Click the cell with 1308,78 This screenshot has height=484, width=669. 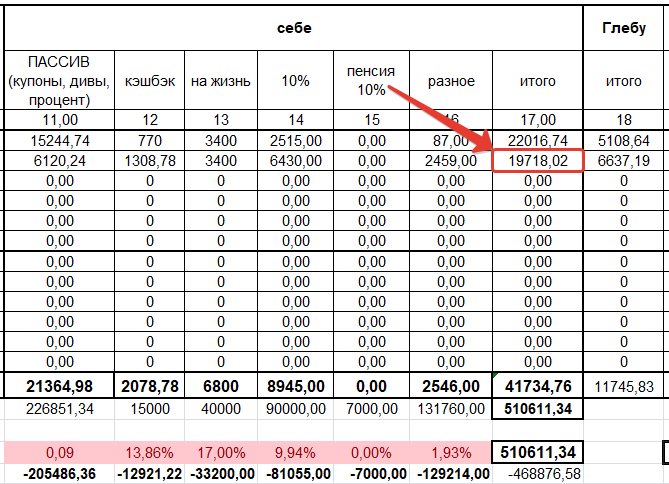[x=150, y=161]
